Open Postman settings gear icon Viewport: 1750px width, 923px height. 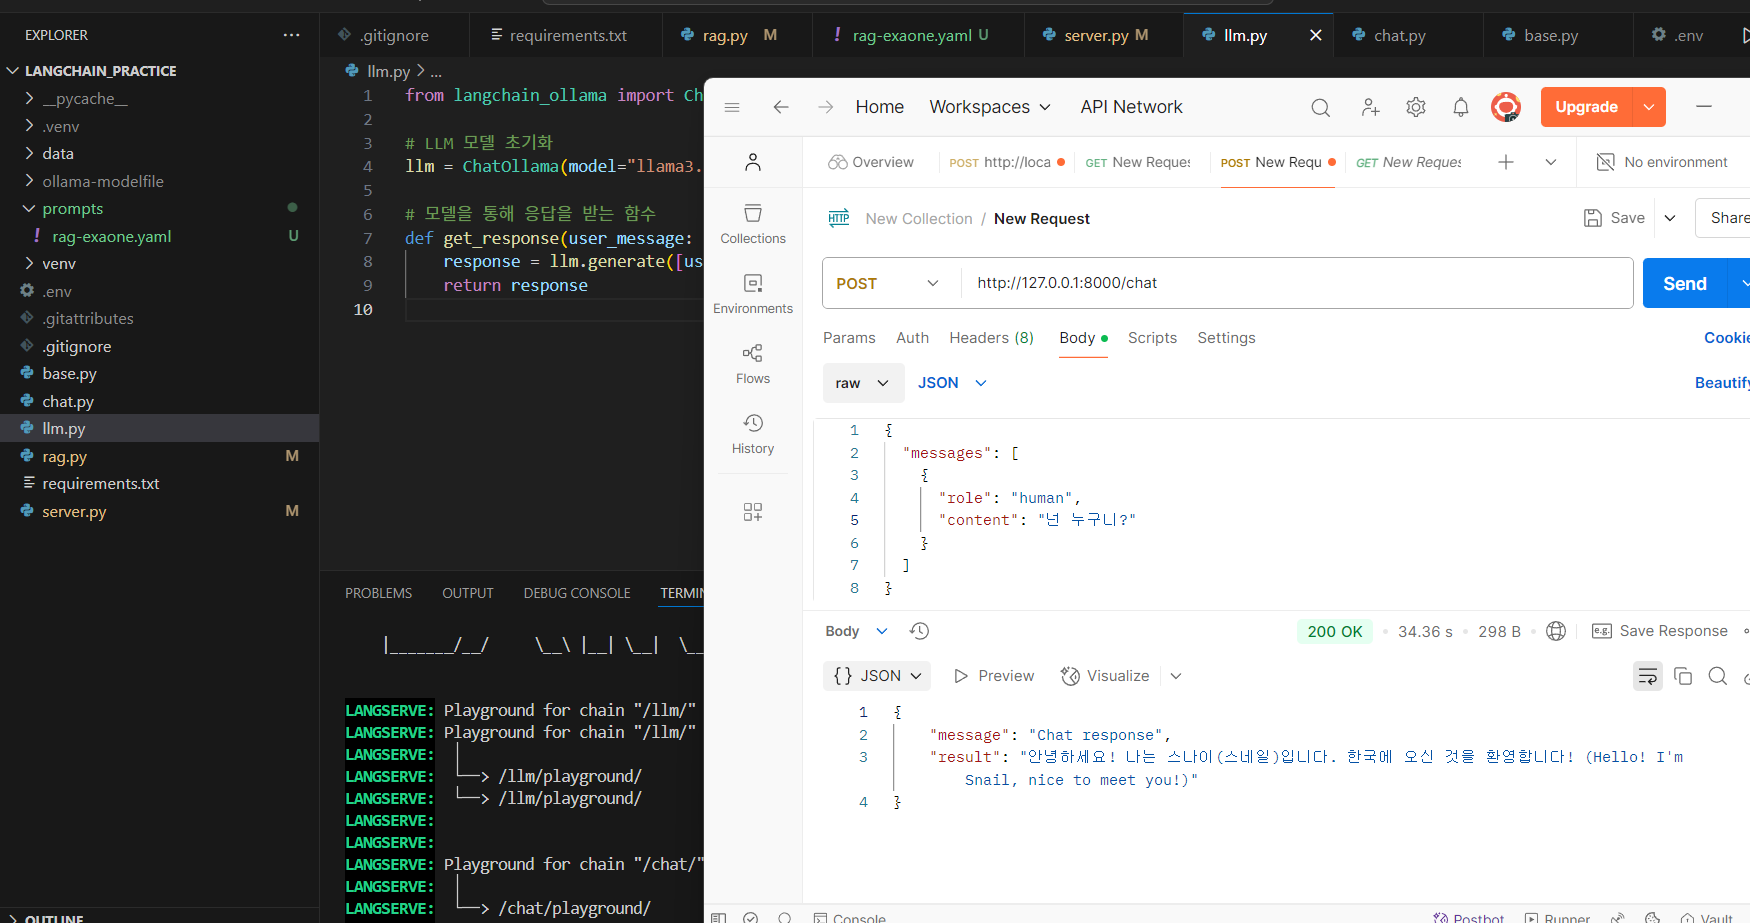(1416, 107)
